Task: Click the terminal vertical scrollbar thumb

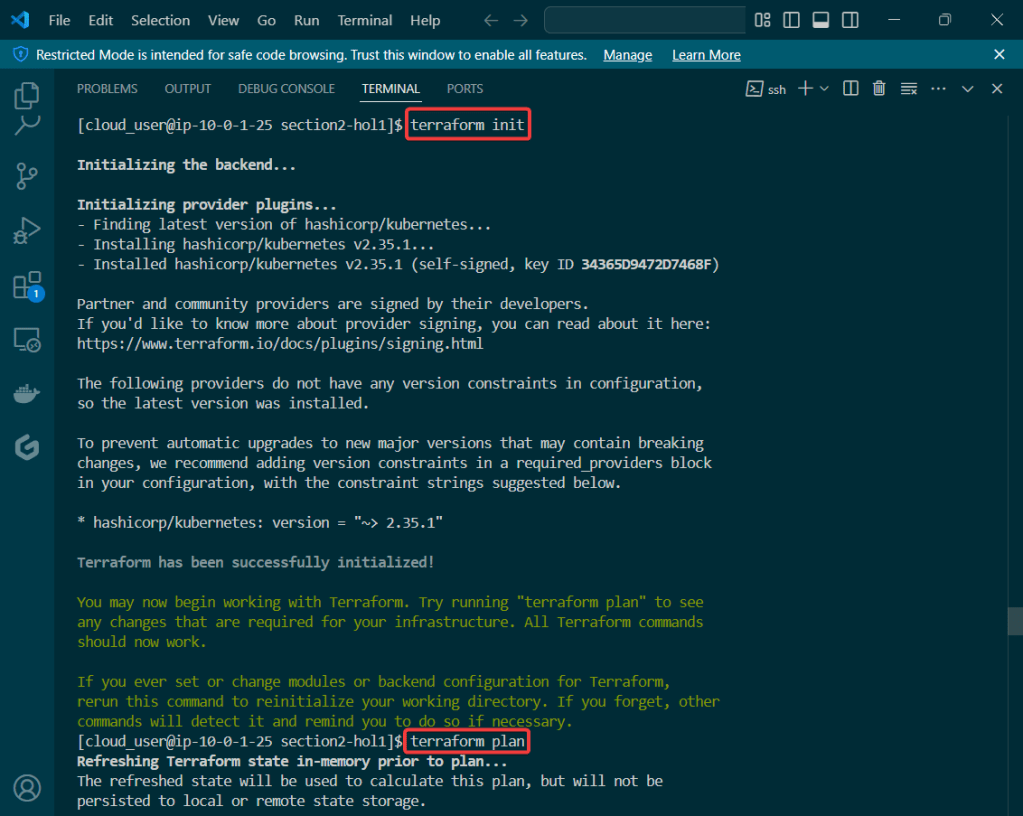Action: coord(1016,621)
